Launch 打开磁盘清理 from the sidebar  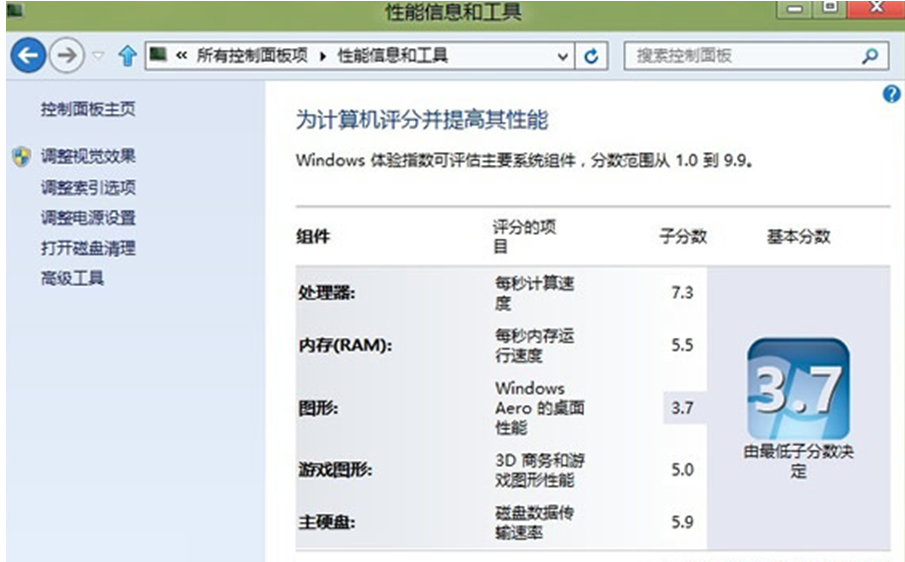pos(88,248)
